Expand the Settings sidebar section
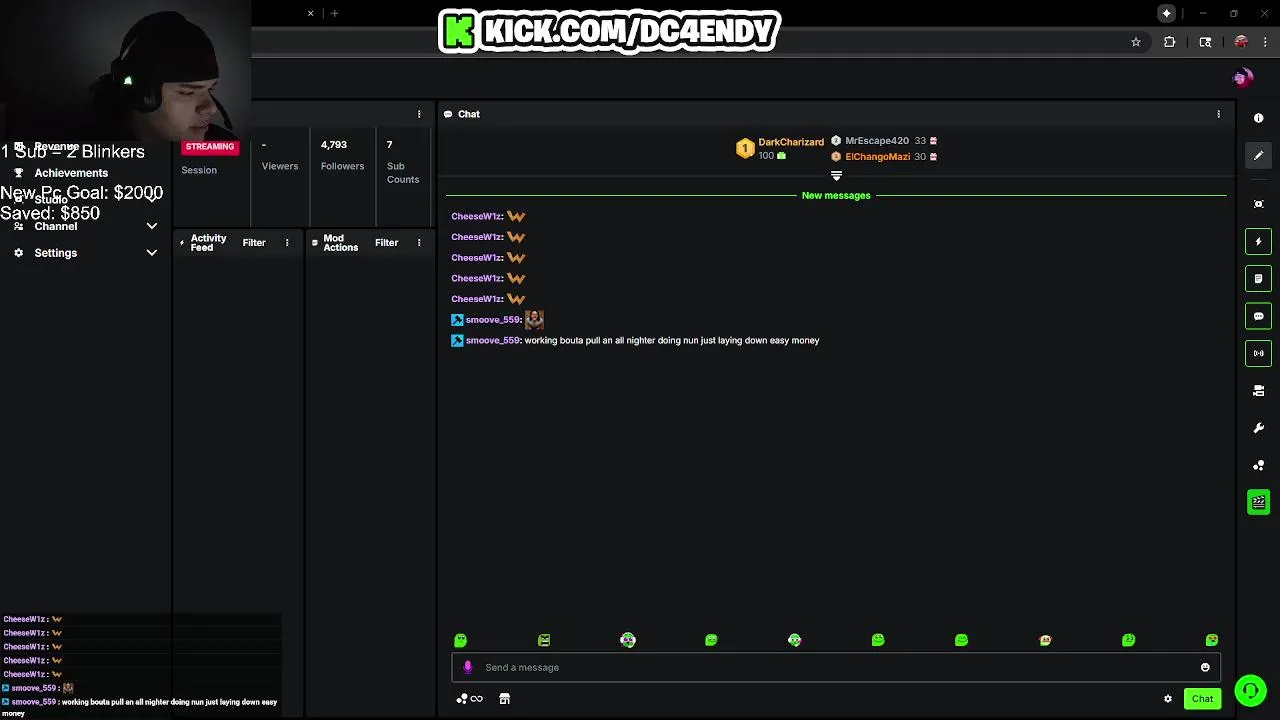This screenshot has height=720, width=1280. point(152,253)
